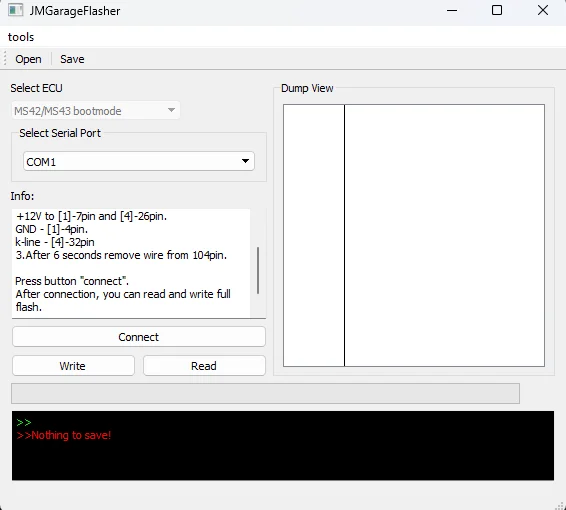
Task: Click Save in the toolbar
Action: [x=72, y=59]
